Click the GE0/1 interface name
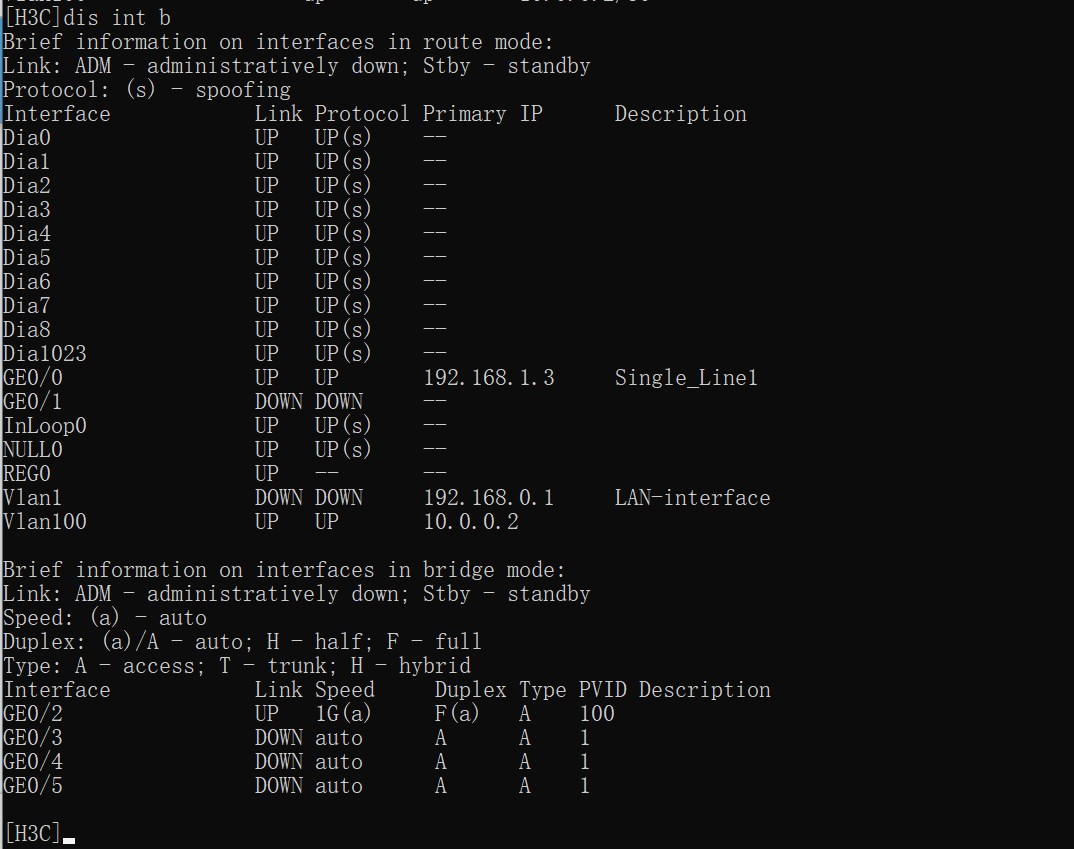 pos(33,402)
